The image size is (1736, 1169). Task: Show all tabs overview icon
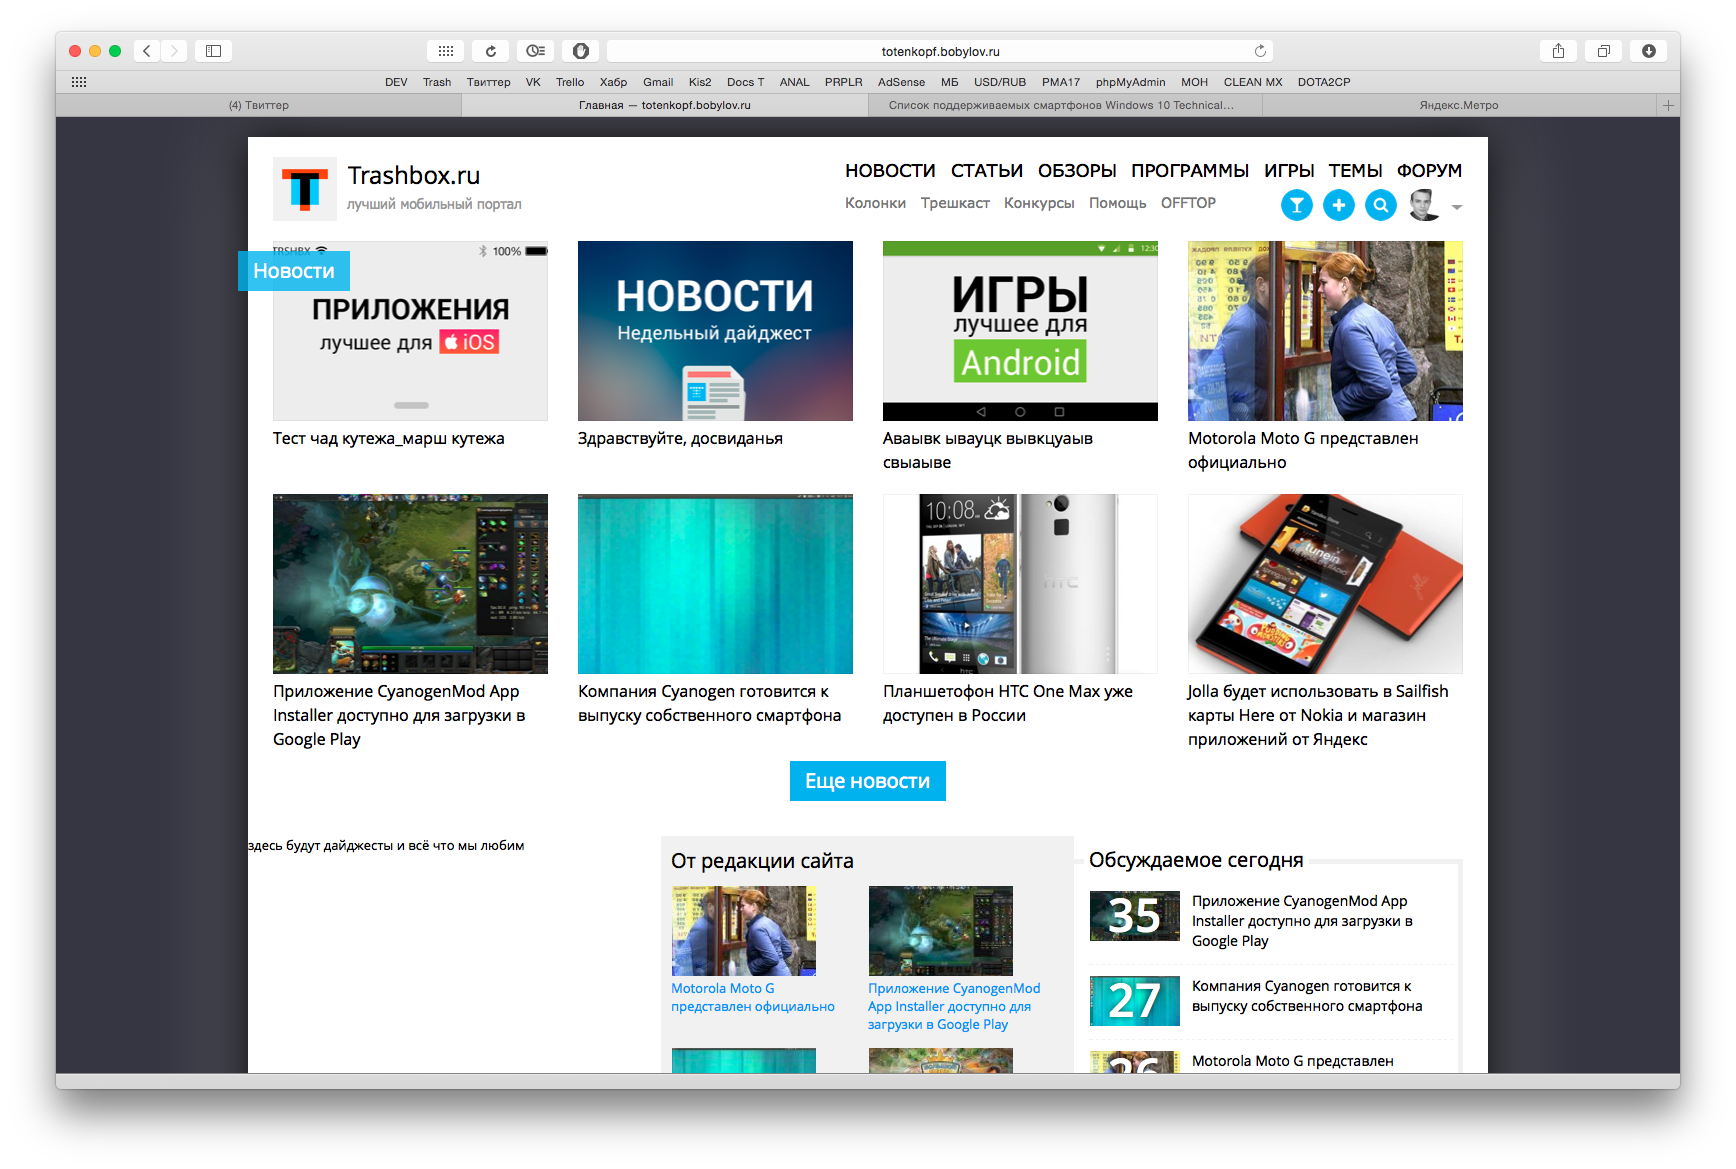tap(1603, 51)
